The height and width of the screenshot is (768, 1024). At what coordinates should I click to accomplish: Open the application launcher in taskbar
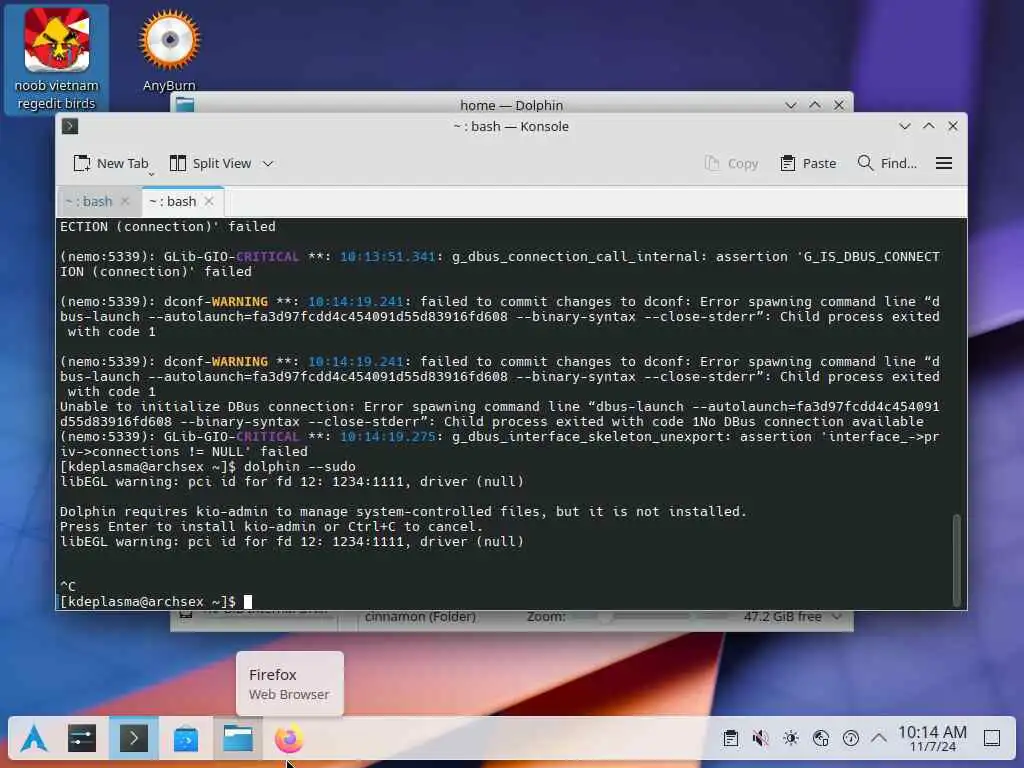[34, 739]
